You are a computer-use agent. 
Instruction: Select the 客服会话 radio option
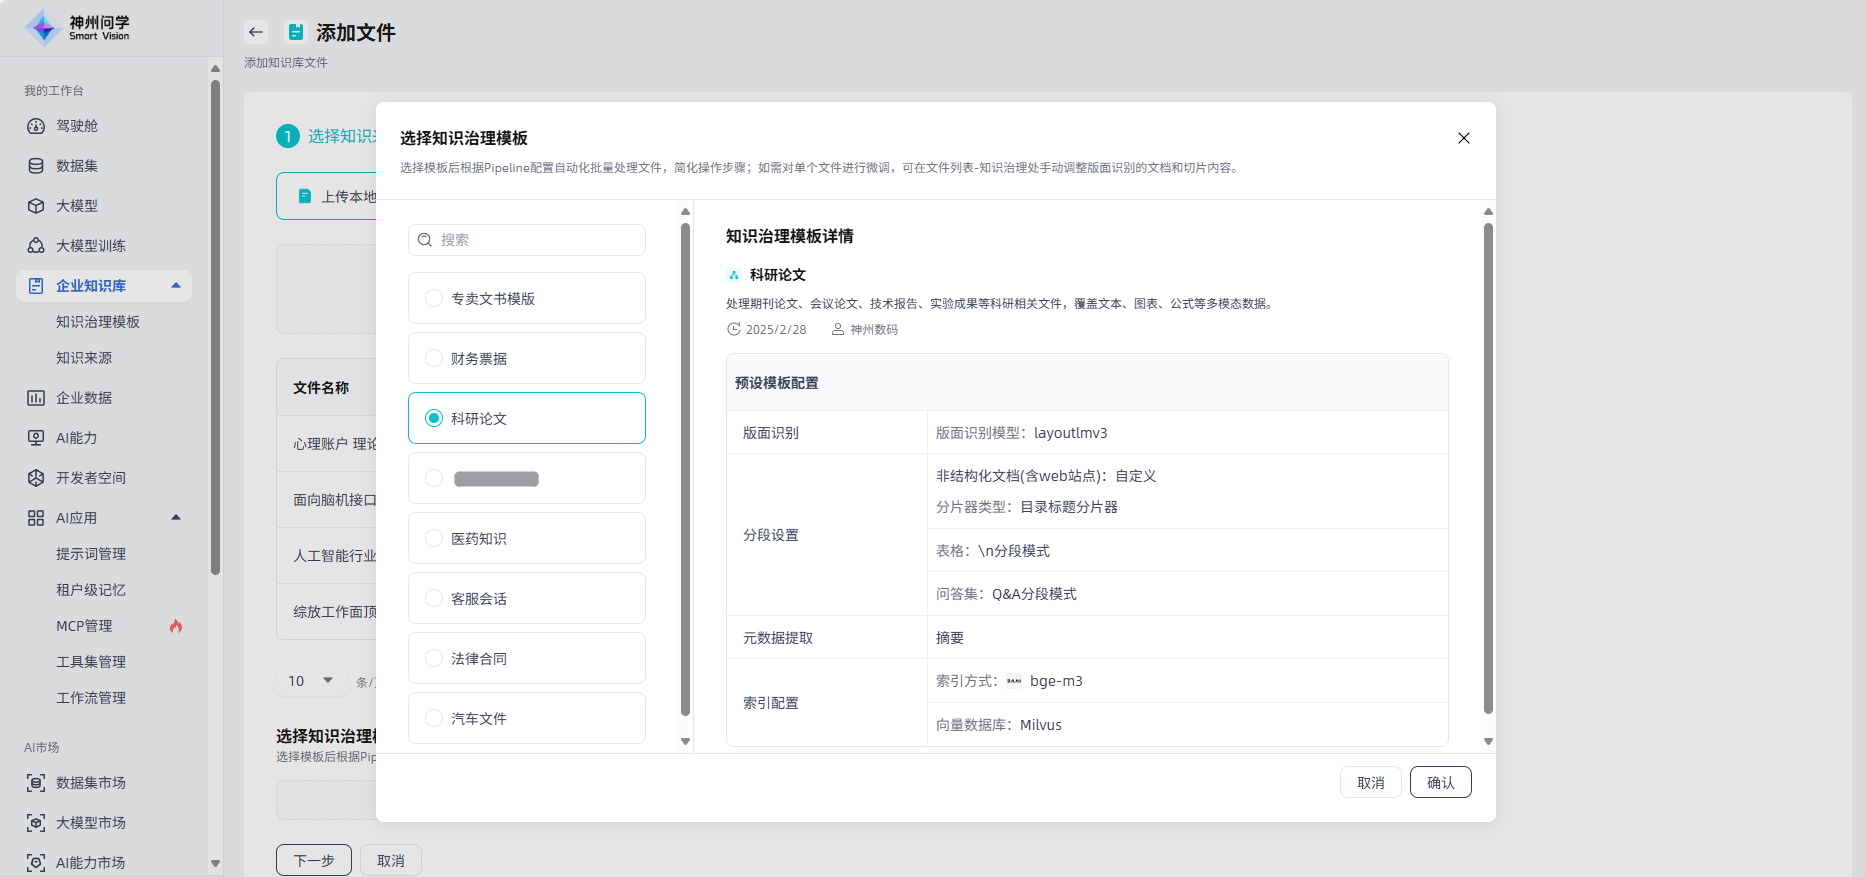[434, 598]
